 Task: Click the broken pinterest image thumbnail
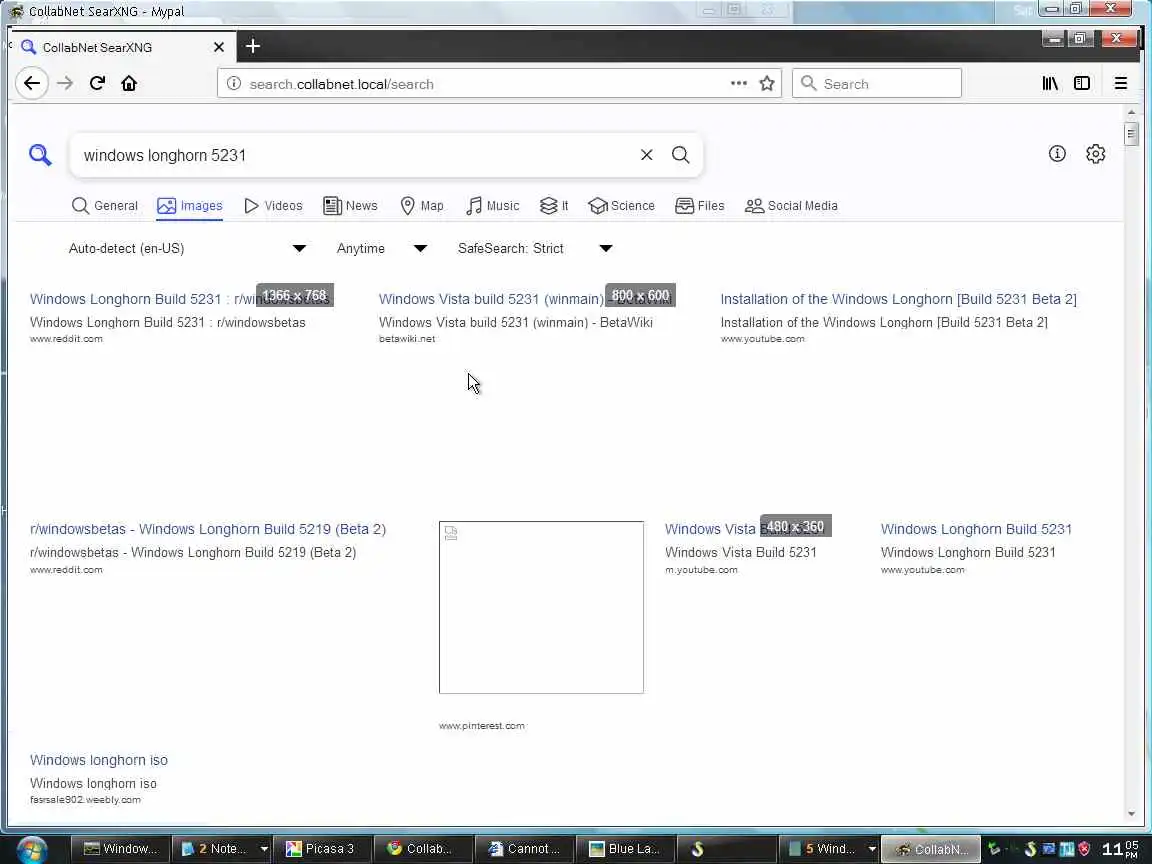(x=541, y=607)
